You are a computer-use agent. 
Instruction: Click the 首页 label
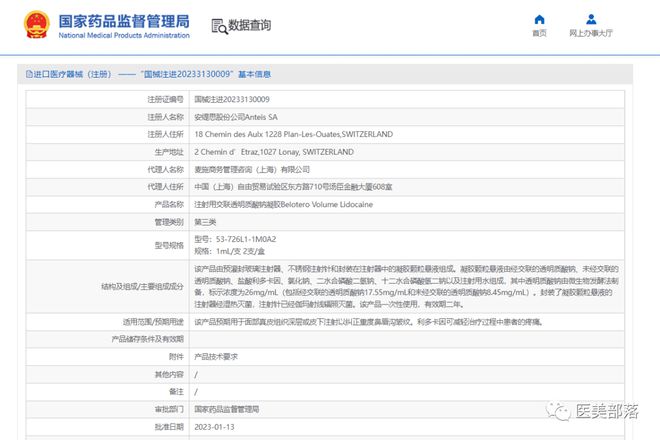click(x=539, y=33)
